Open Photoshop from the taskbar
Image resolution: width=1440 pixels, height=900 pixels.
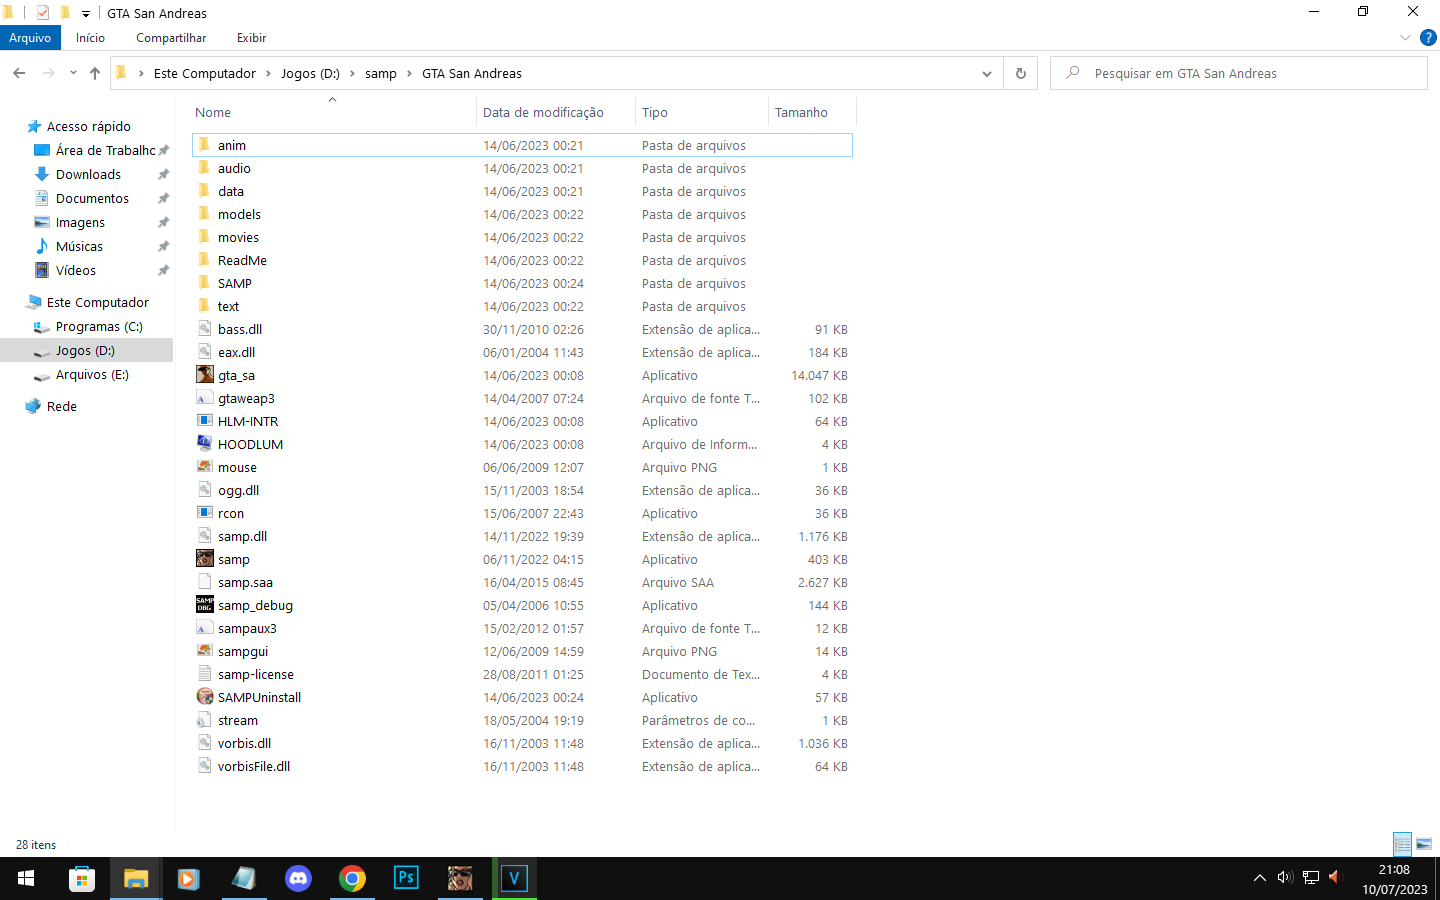[406, 878]
